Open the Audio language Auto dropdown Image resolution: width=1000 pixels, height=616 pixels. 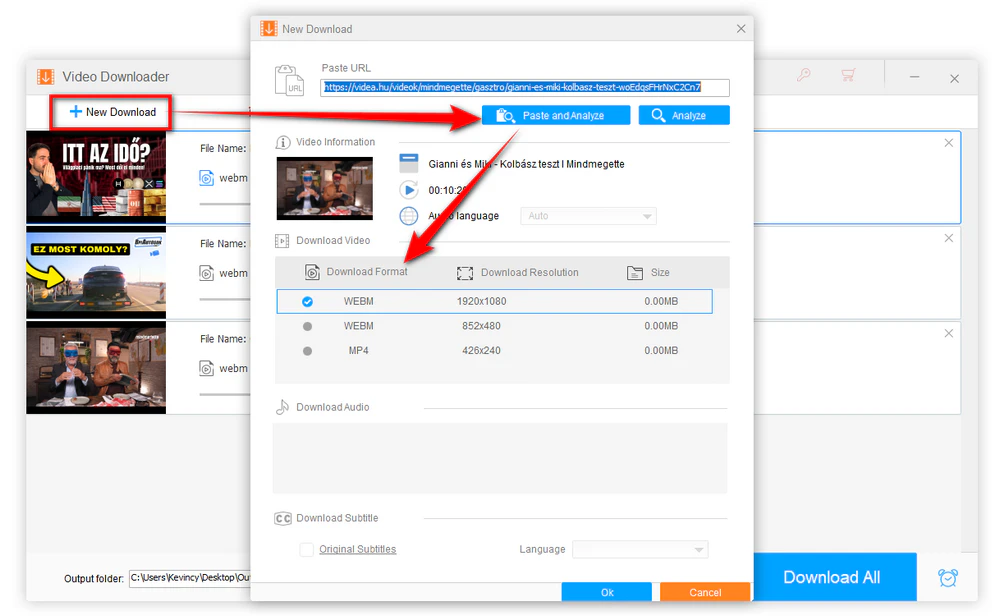point(587,215)
